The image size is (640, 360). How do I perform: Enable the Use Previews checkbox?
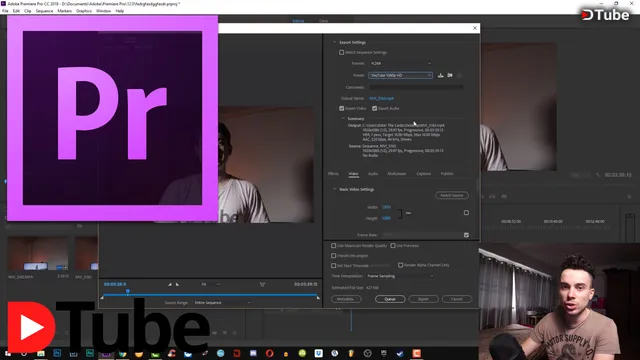(x=393, y=246)
